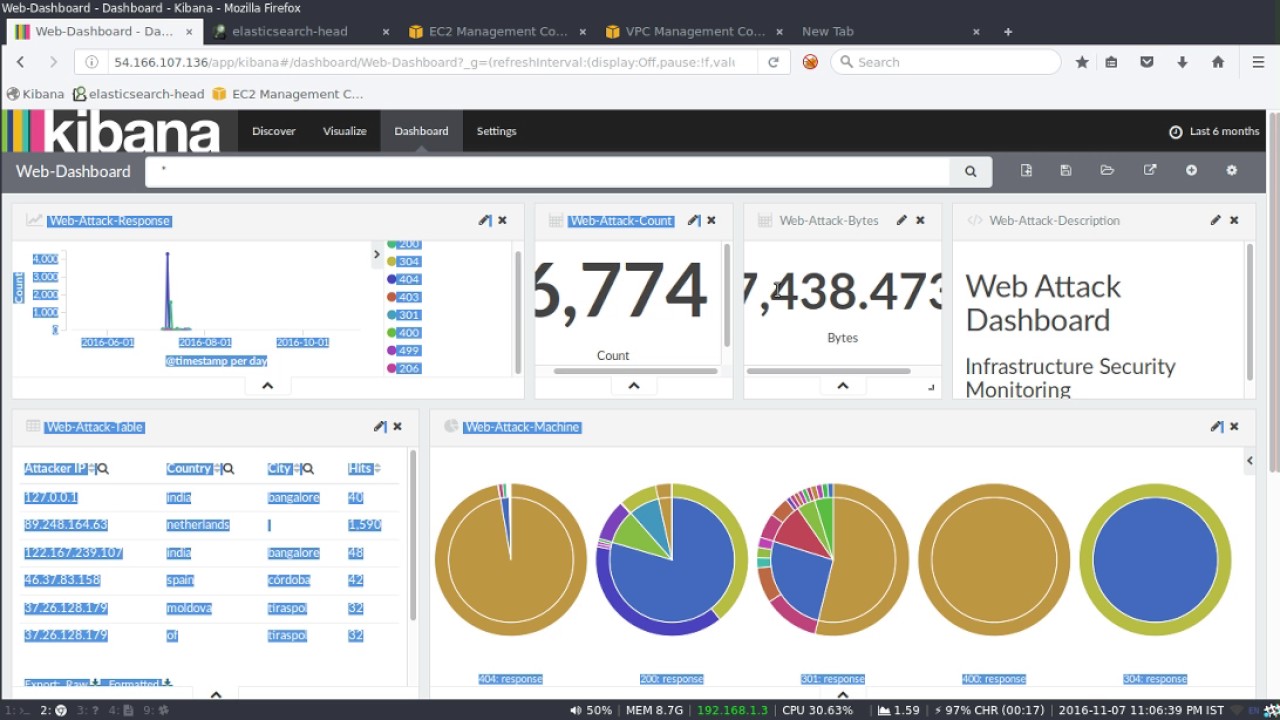Open the Kibana bookmark
The width and height of the screenshot is (1280, 720).
(35, 94)
